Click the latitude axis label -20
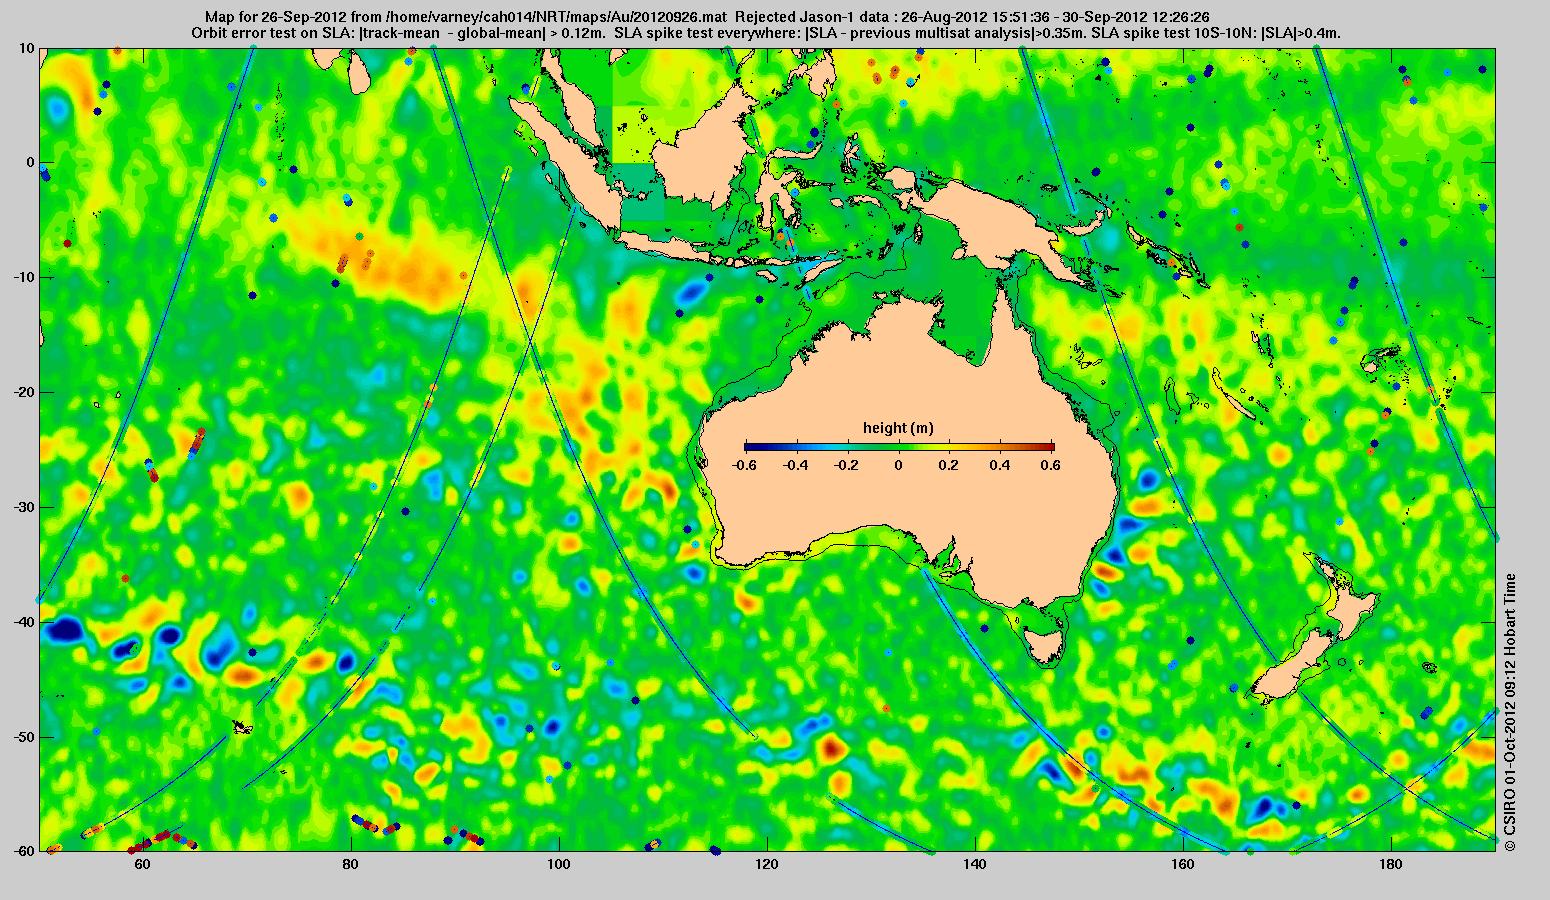Image resolution: width=1550 pixels, height=900 pixels. tap(23, 392)
